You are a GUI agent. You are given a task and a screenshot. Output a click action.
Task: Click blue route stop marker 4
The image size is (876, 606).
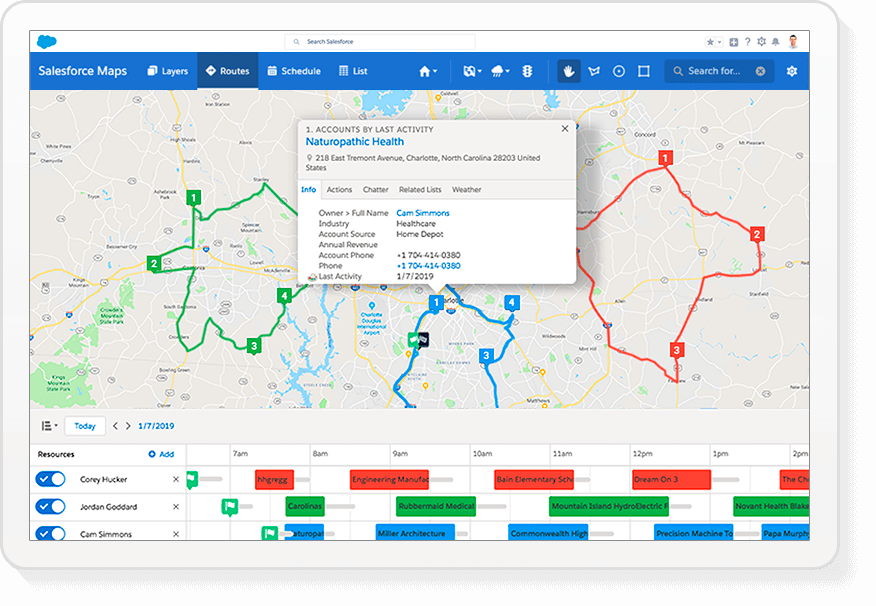pos(512,303)
